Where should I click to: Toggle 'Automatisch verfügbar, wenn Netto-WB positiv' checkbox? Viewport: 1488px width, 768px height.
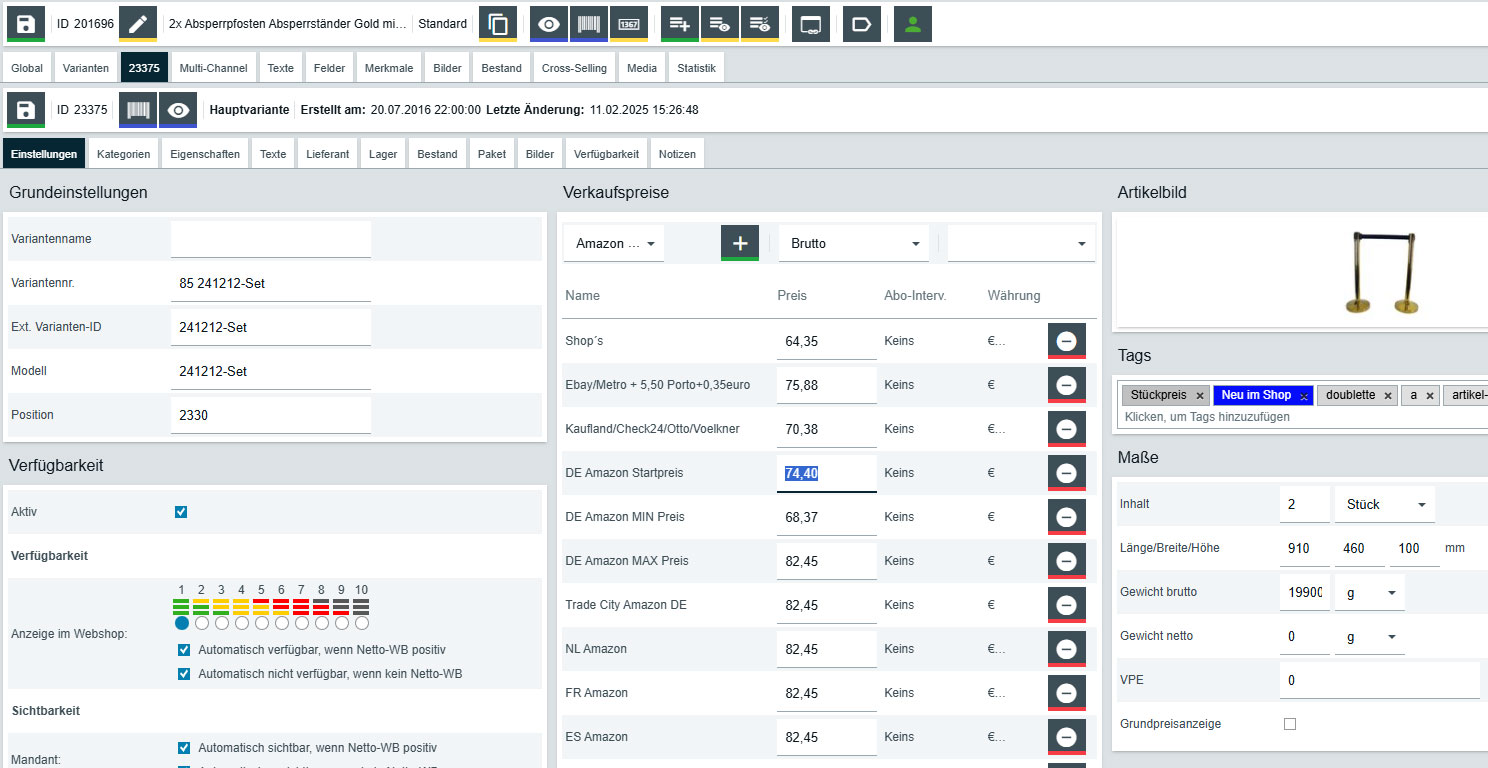pyautogui.click(x=184, y=650)
